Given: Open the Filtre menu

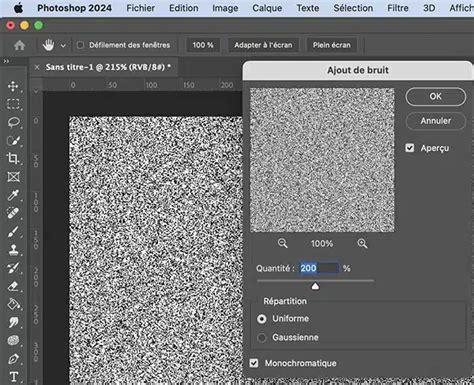Looking at the screenshot, I should tap(398, 8).
